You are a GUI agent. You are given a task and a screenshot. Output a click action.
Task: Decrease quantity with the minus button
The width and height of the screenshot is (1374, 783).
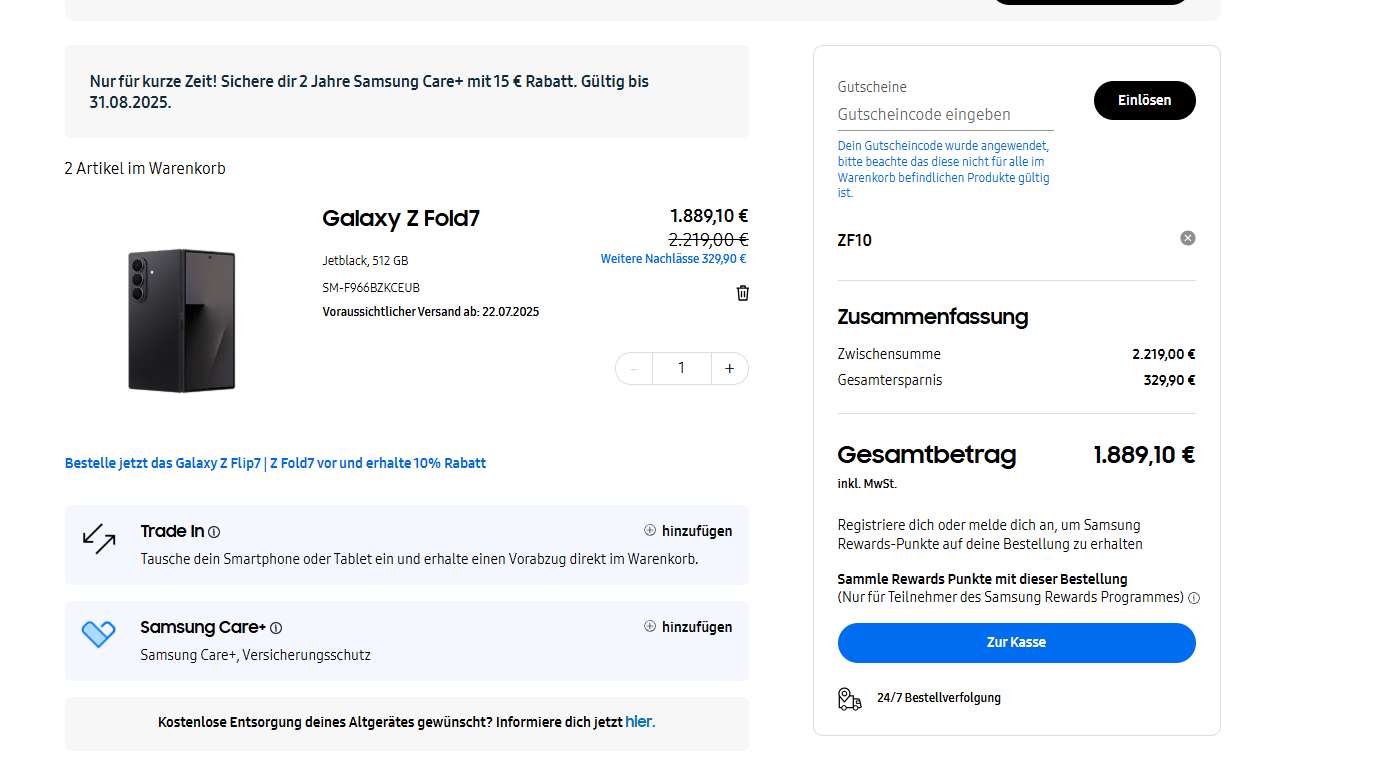[x=634, y=368]
